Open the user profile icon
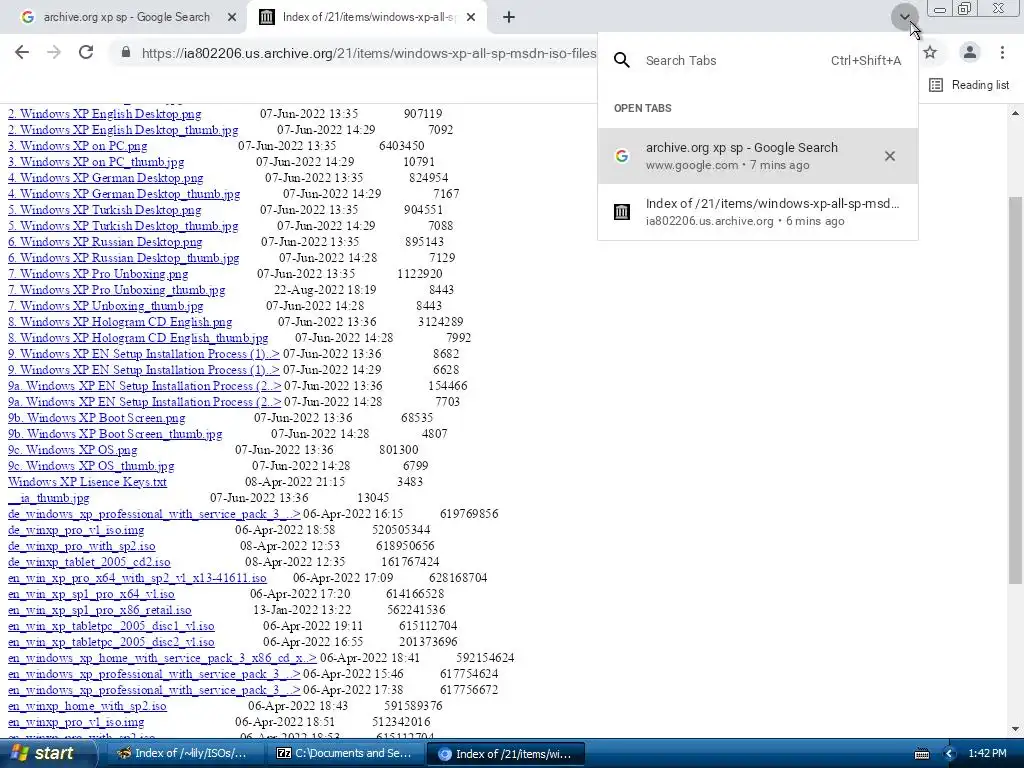 (x=970, y=52)
